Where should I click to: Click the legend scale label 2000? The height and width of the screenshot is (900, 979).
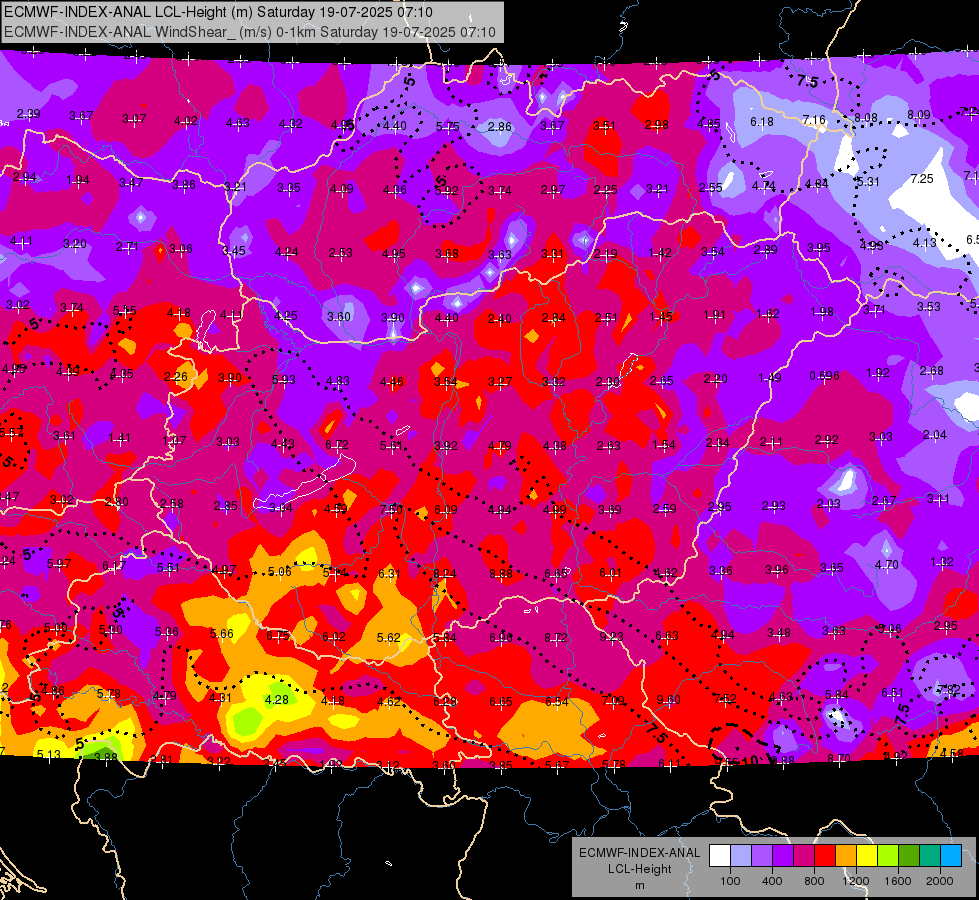[x=940, y=881]
